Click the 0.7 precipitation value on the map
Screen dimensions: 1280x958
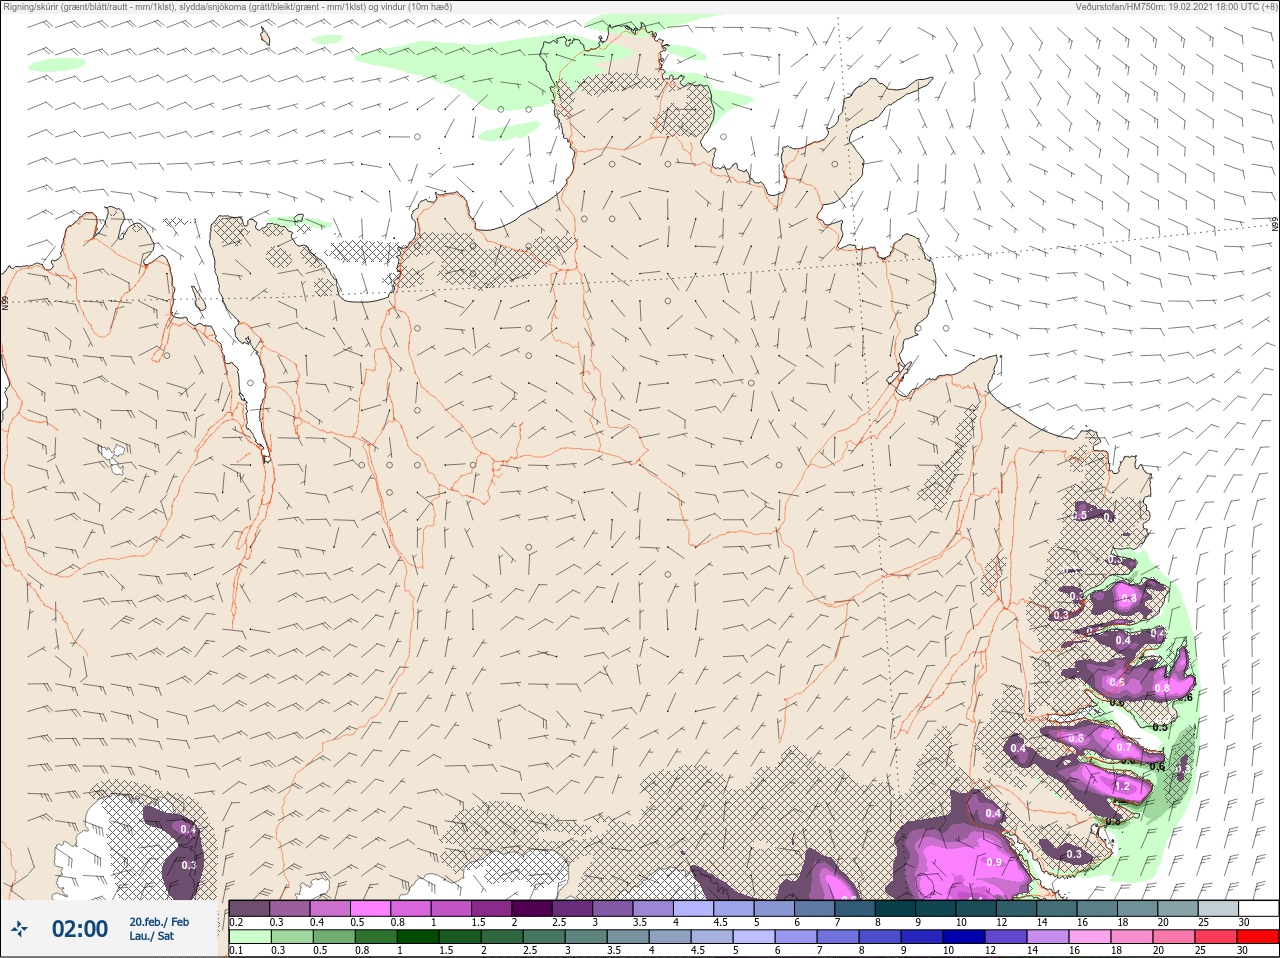pos(1124,747)
